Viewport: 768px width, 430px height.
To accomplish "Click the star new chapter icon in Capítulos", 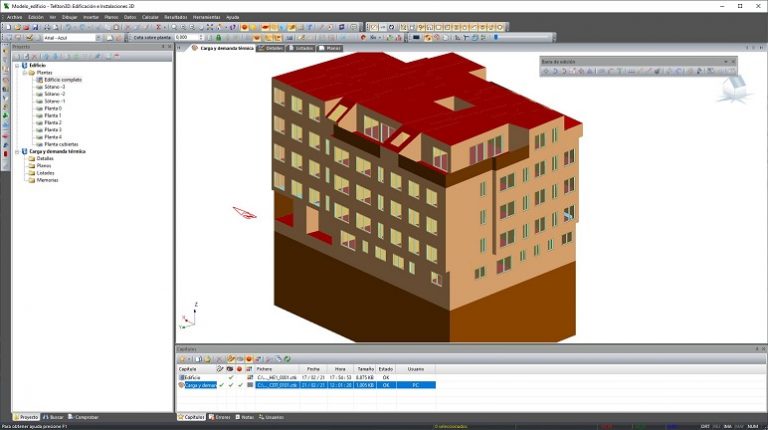I will point(181,359).
